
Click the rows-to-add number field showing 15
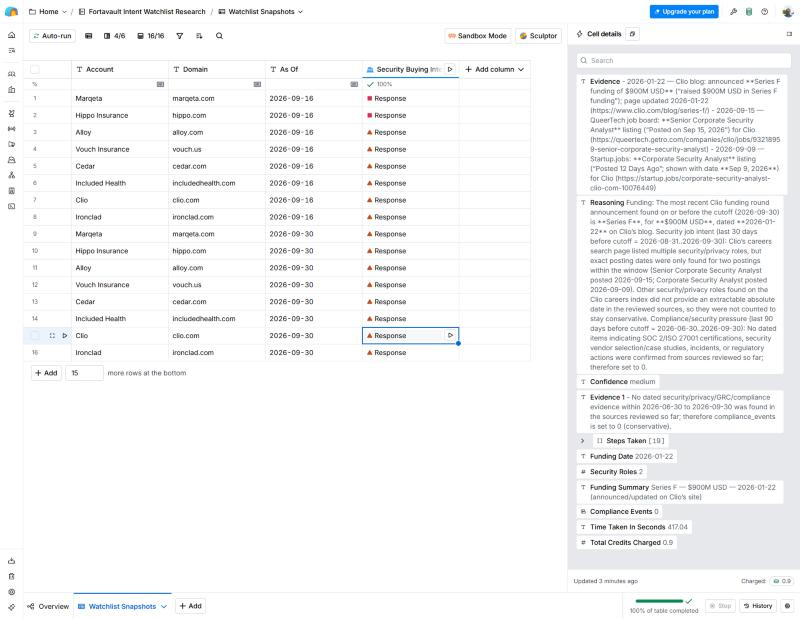click(84, 373)
